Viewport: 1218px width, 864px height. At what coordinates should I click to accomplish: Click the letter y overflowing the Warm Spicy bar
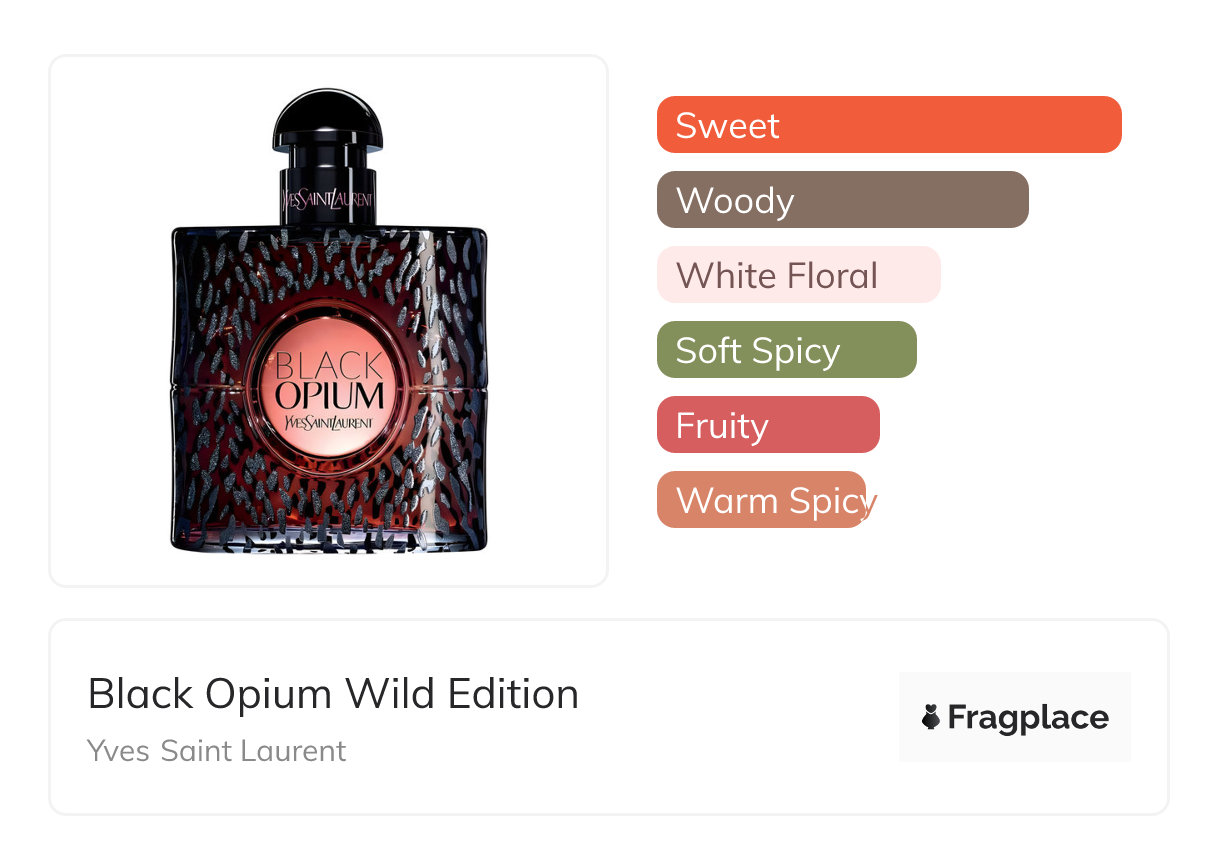tap(871, 504)
